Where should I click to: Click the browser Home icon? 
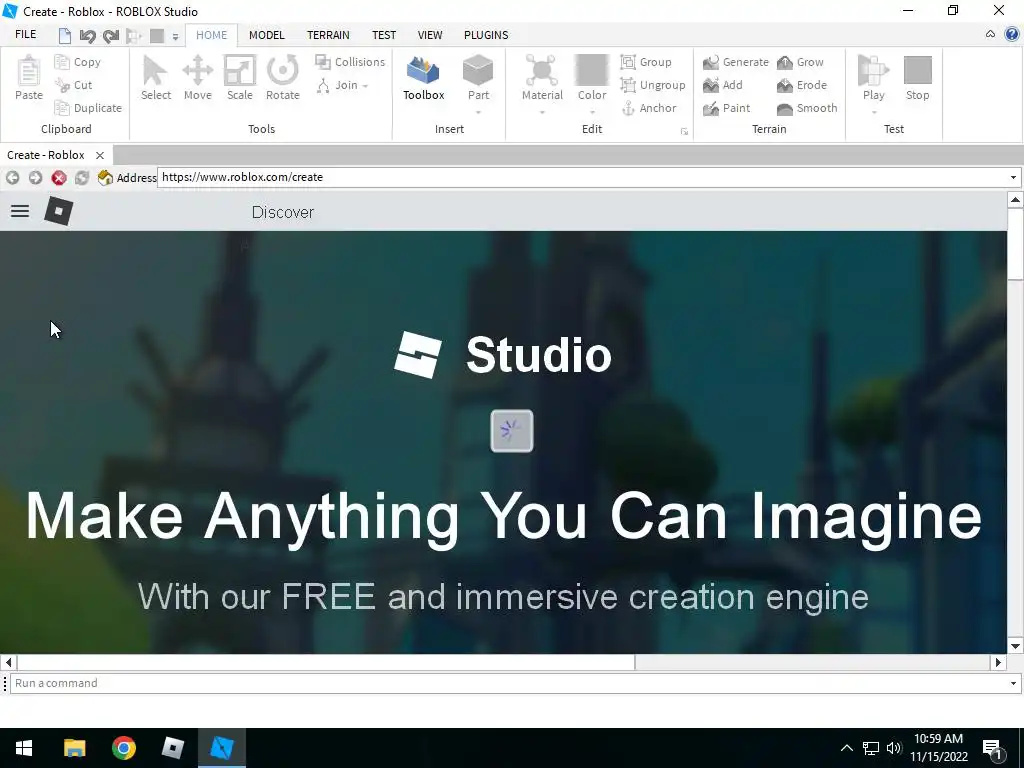pyautogui.click(x=105, y=178)
